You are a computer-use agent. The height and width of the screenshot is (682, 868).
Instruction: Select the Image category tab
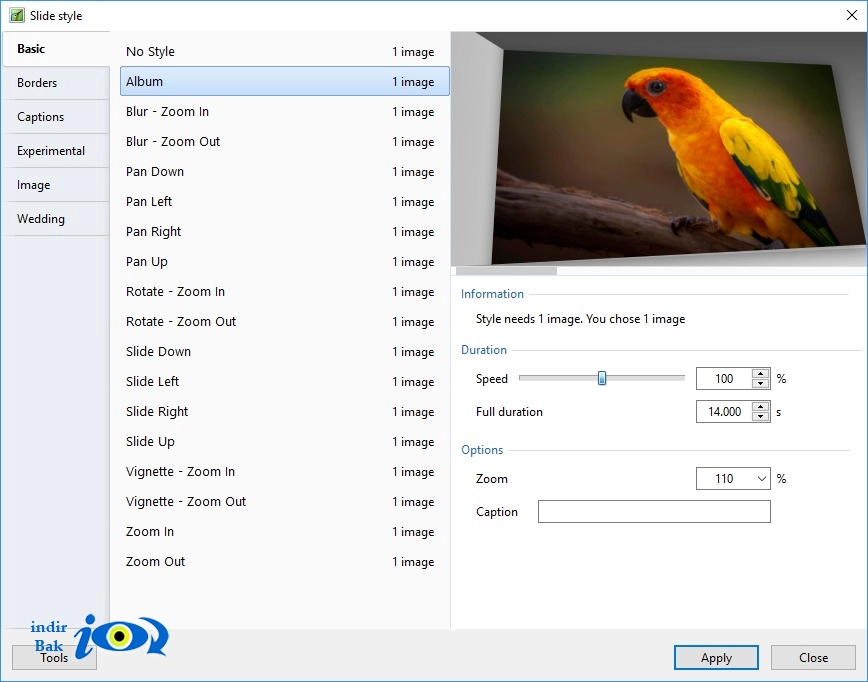56,185
